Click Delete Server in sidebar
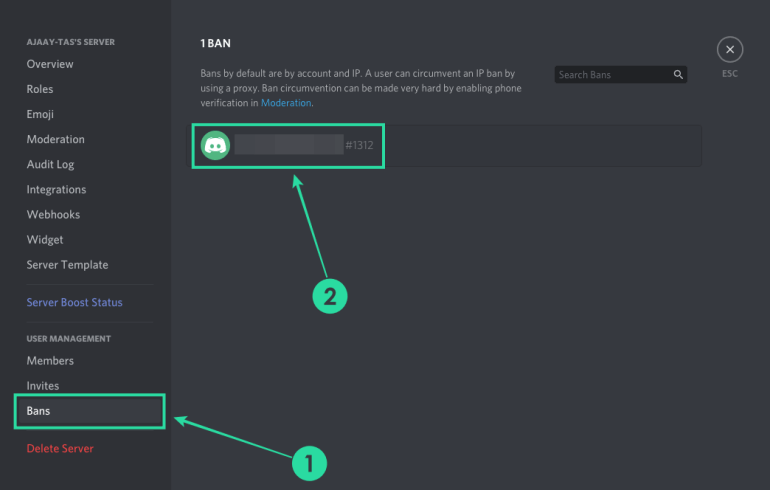Image resolution: width=770 pixels, height=490 pixels. tap(60, 449)
